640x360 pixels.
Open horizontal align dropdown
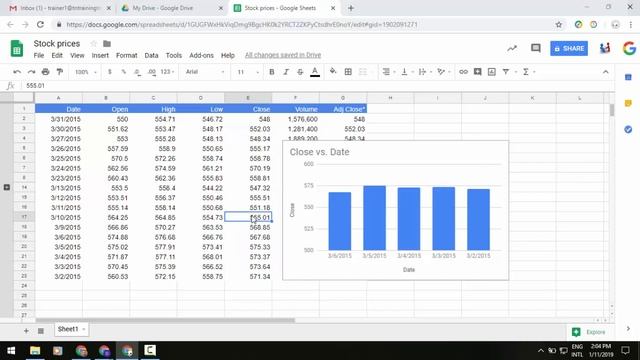pyautogui.click(x=389, y=72)
